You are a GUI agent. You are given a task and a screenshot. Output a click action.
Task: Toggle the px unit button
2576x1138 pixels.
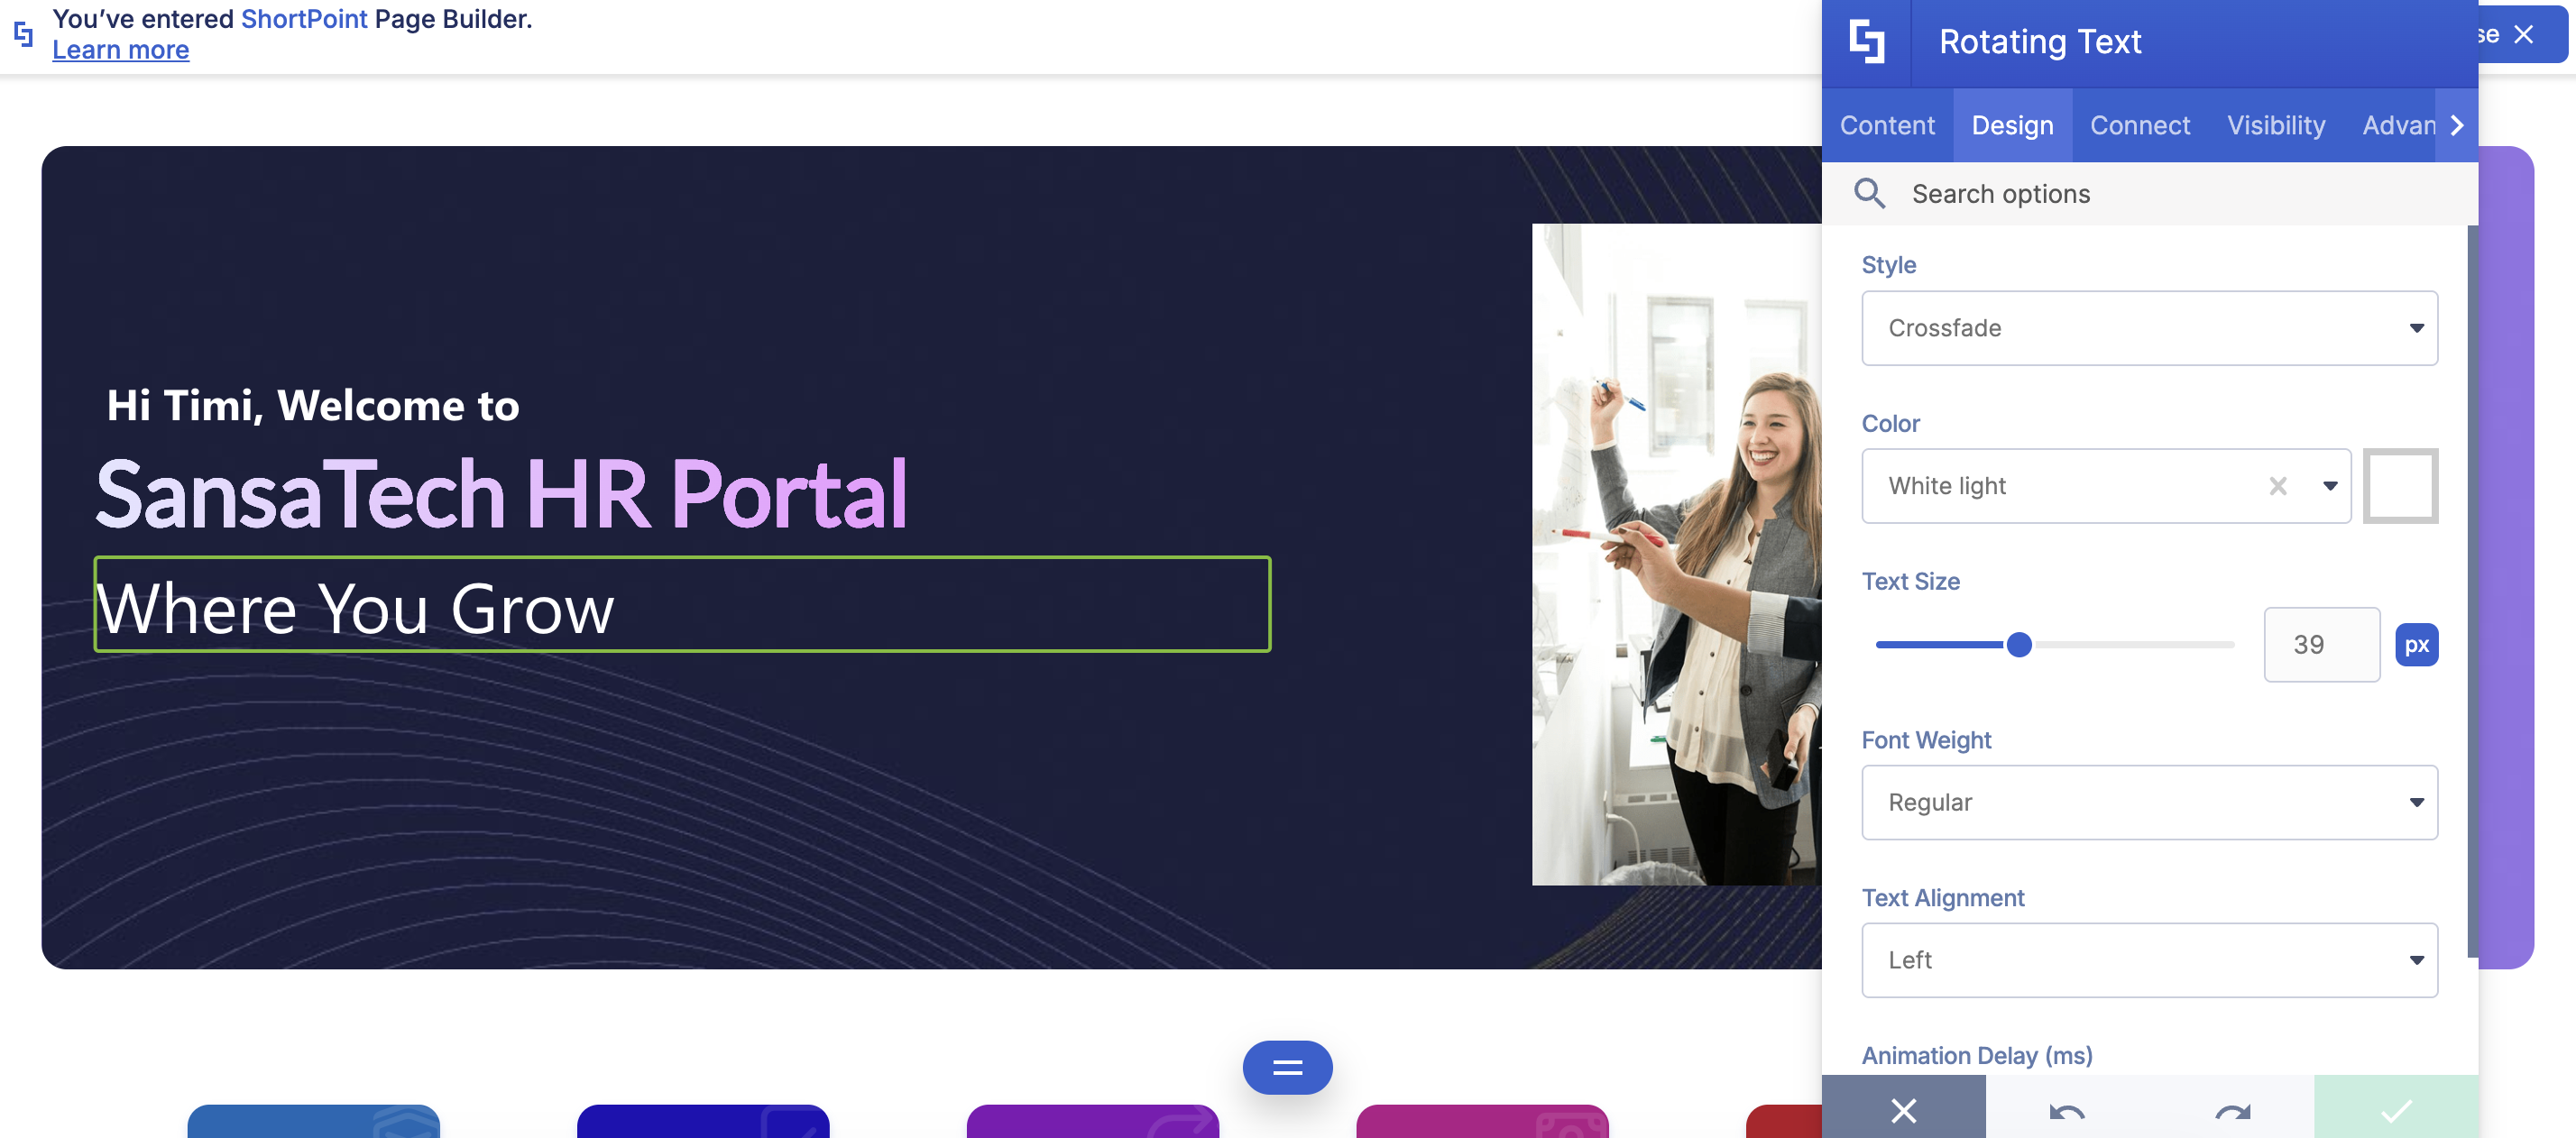2415,645
